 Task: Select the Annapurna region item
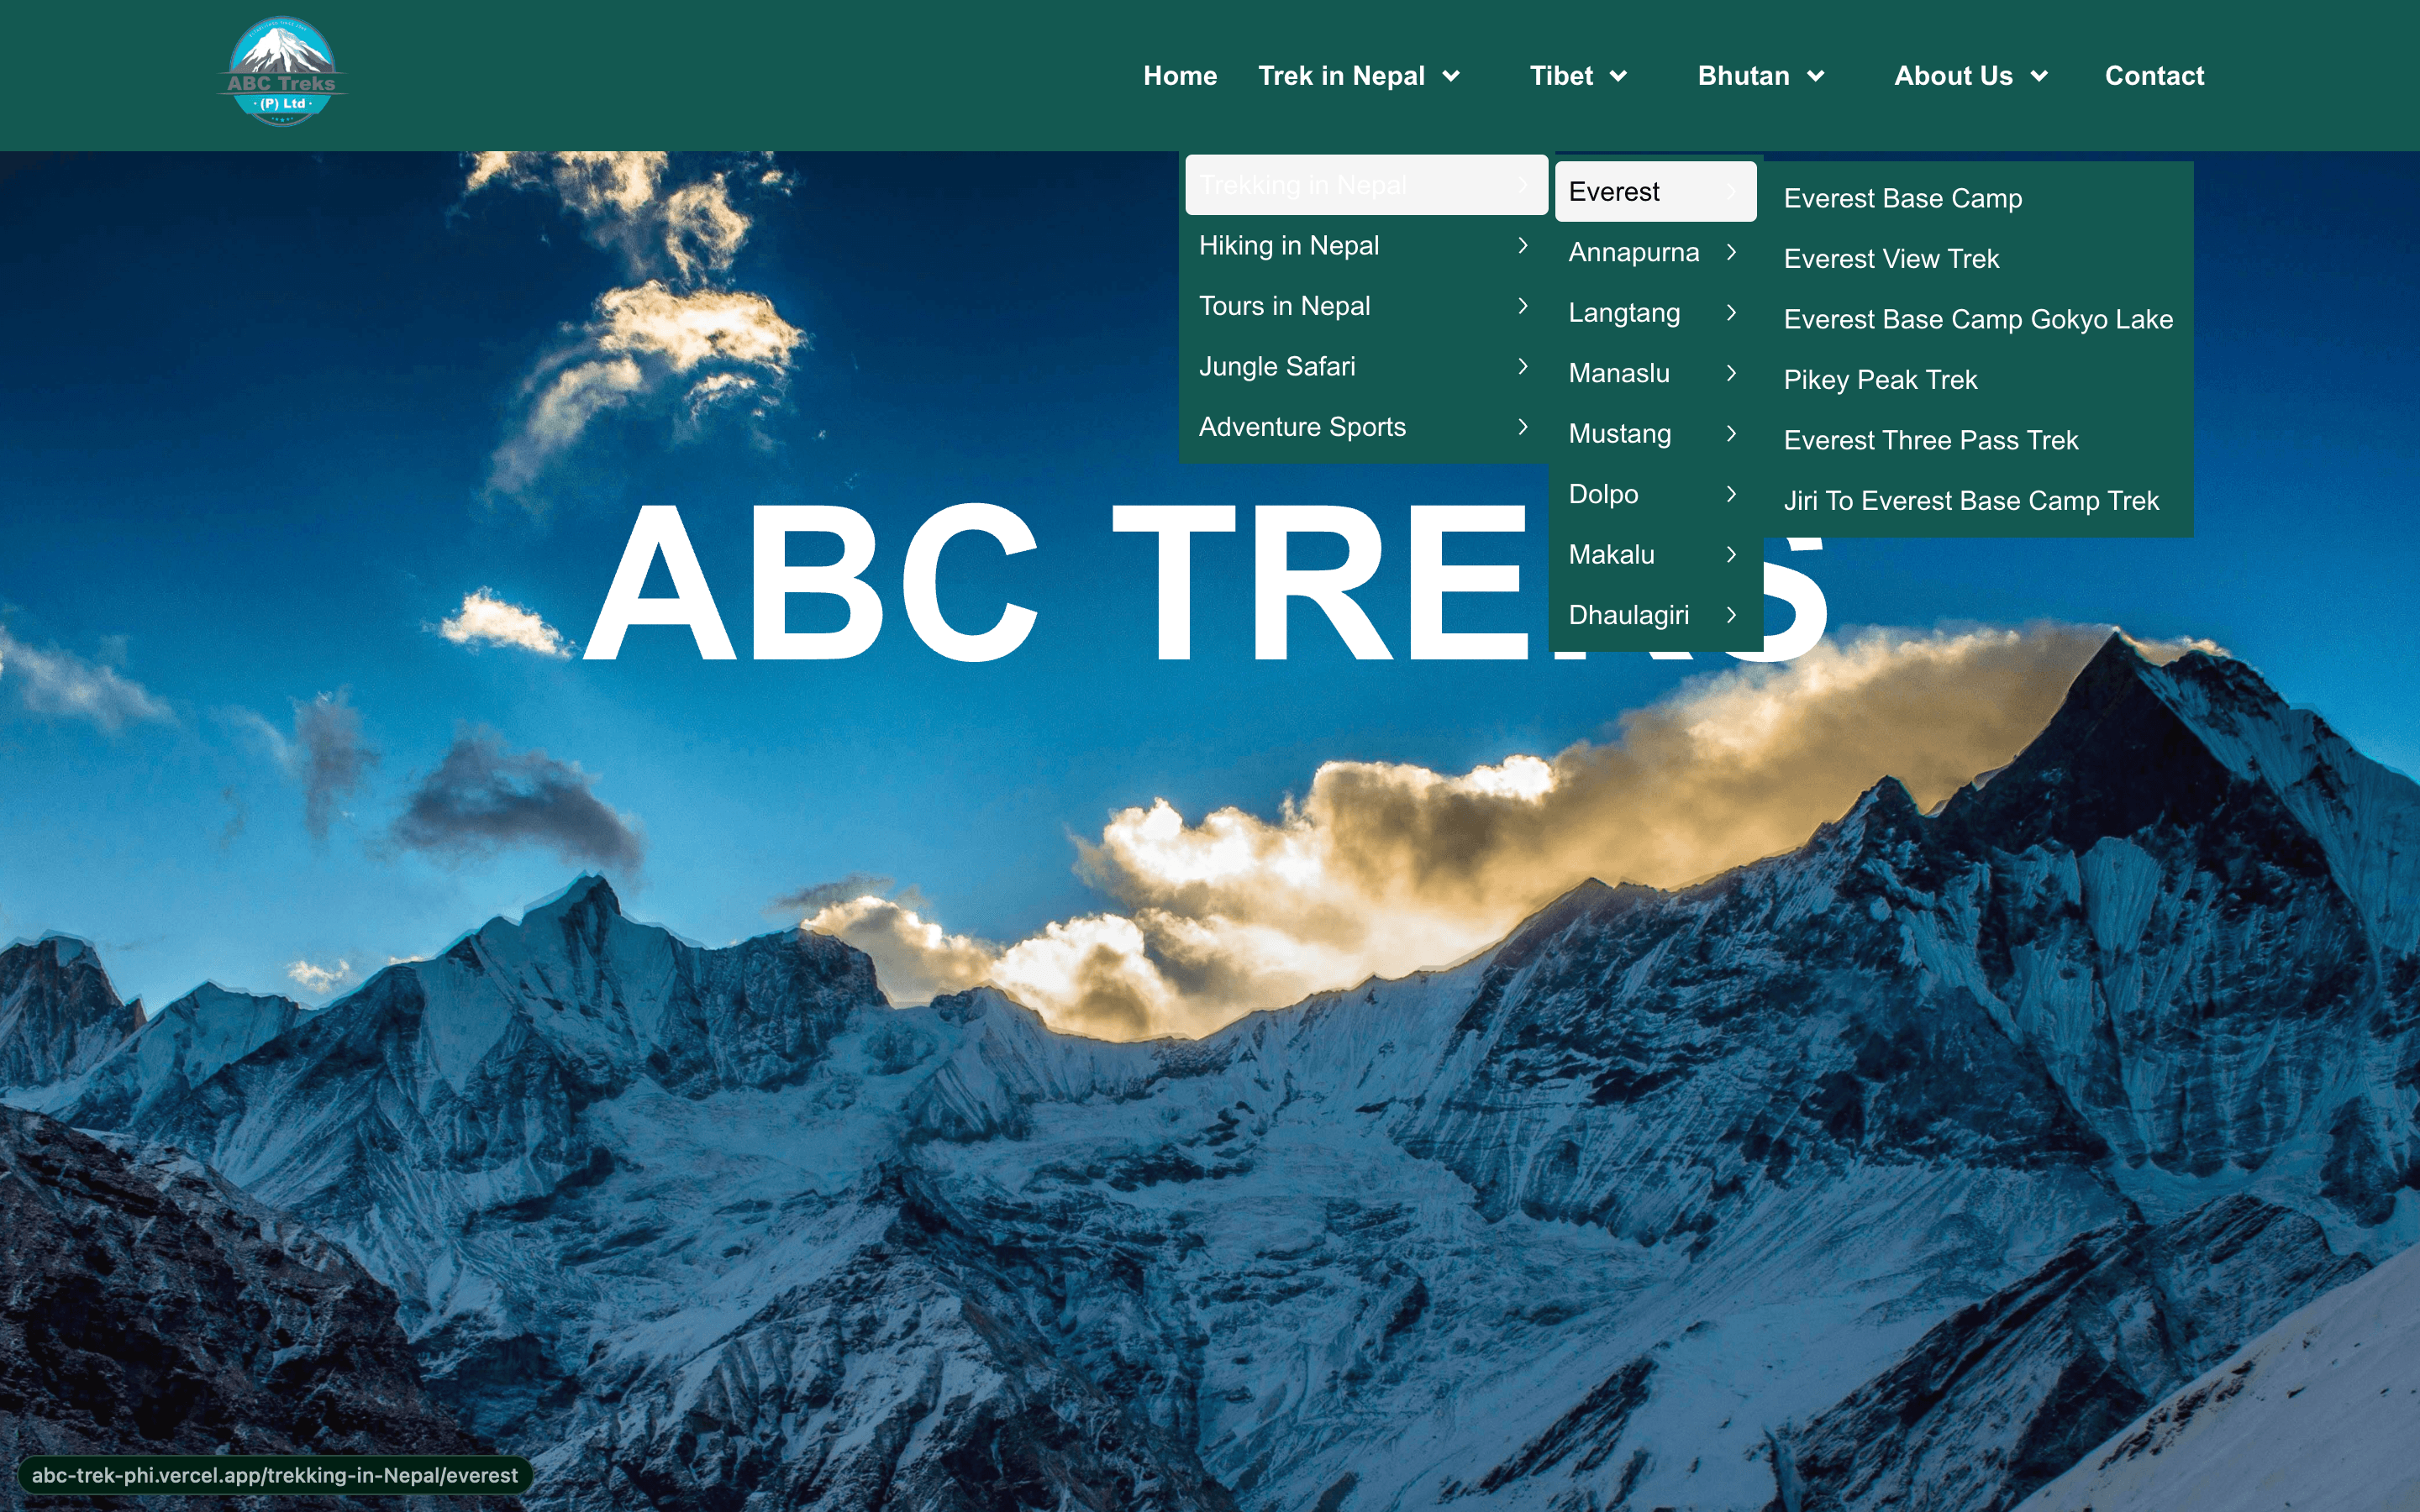[x=1655, y=252]
